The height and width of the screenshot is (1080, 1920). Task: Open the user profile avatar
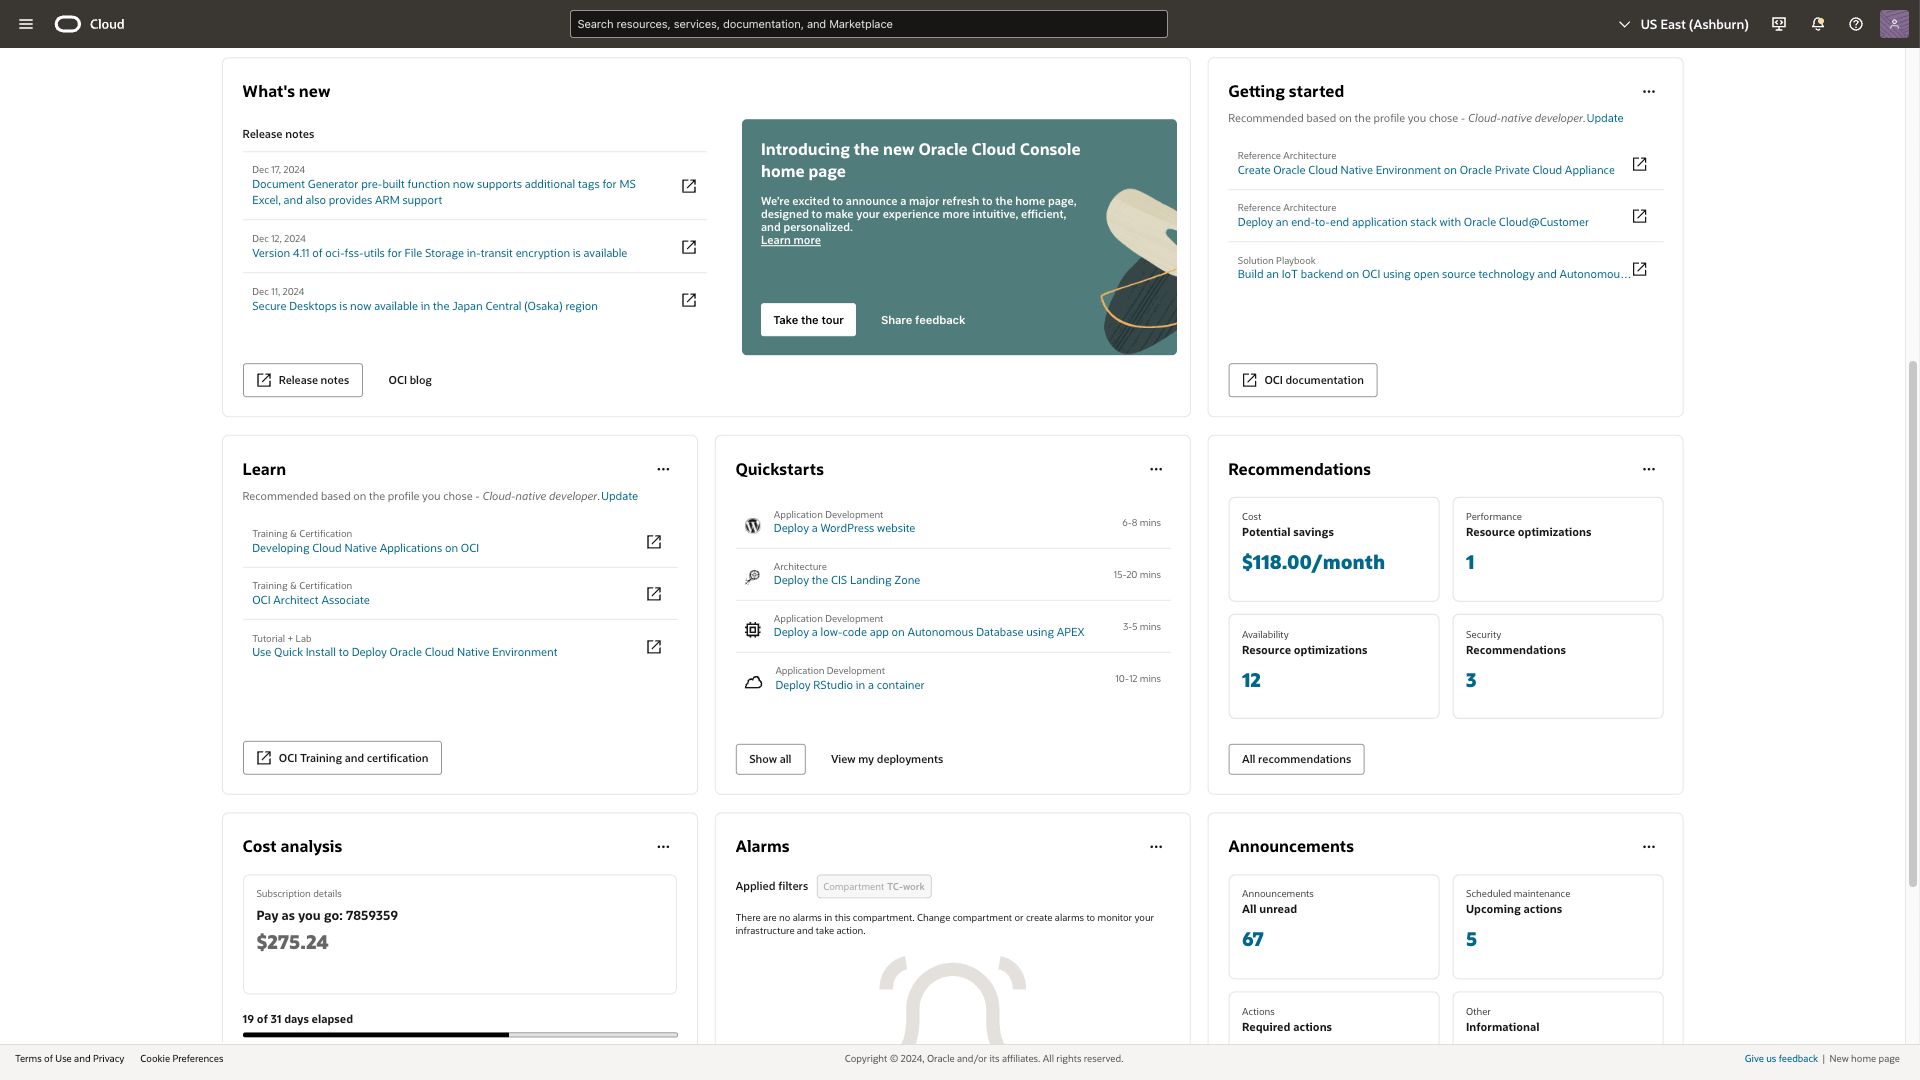coord(1894,24)
